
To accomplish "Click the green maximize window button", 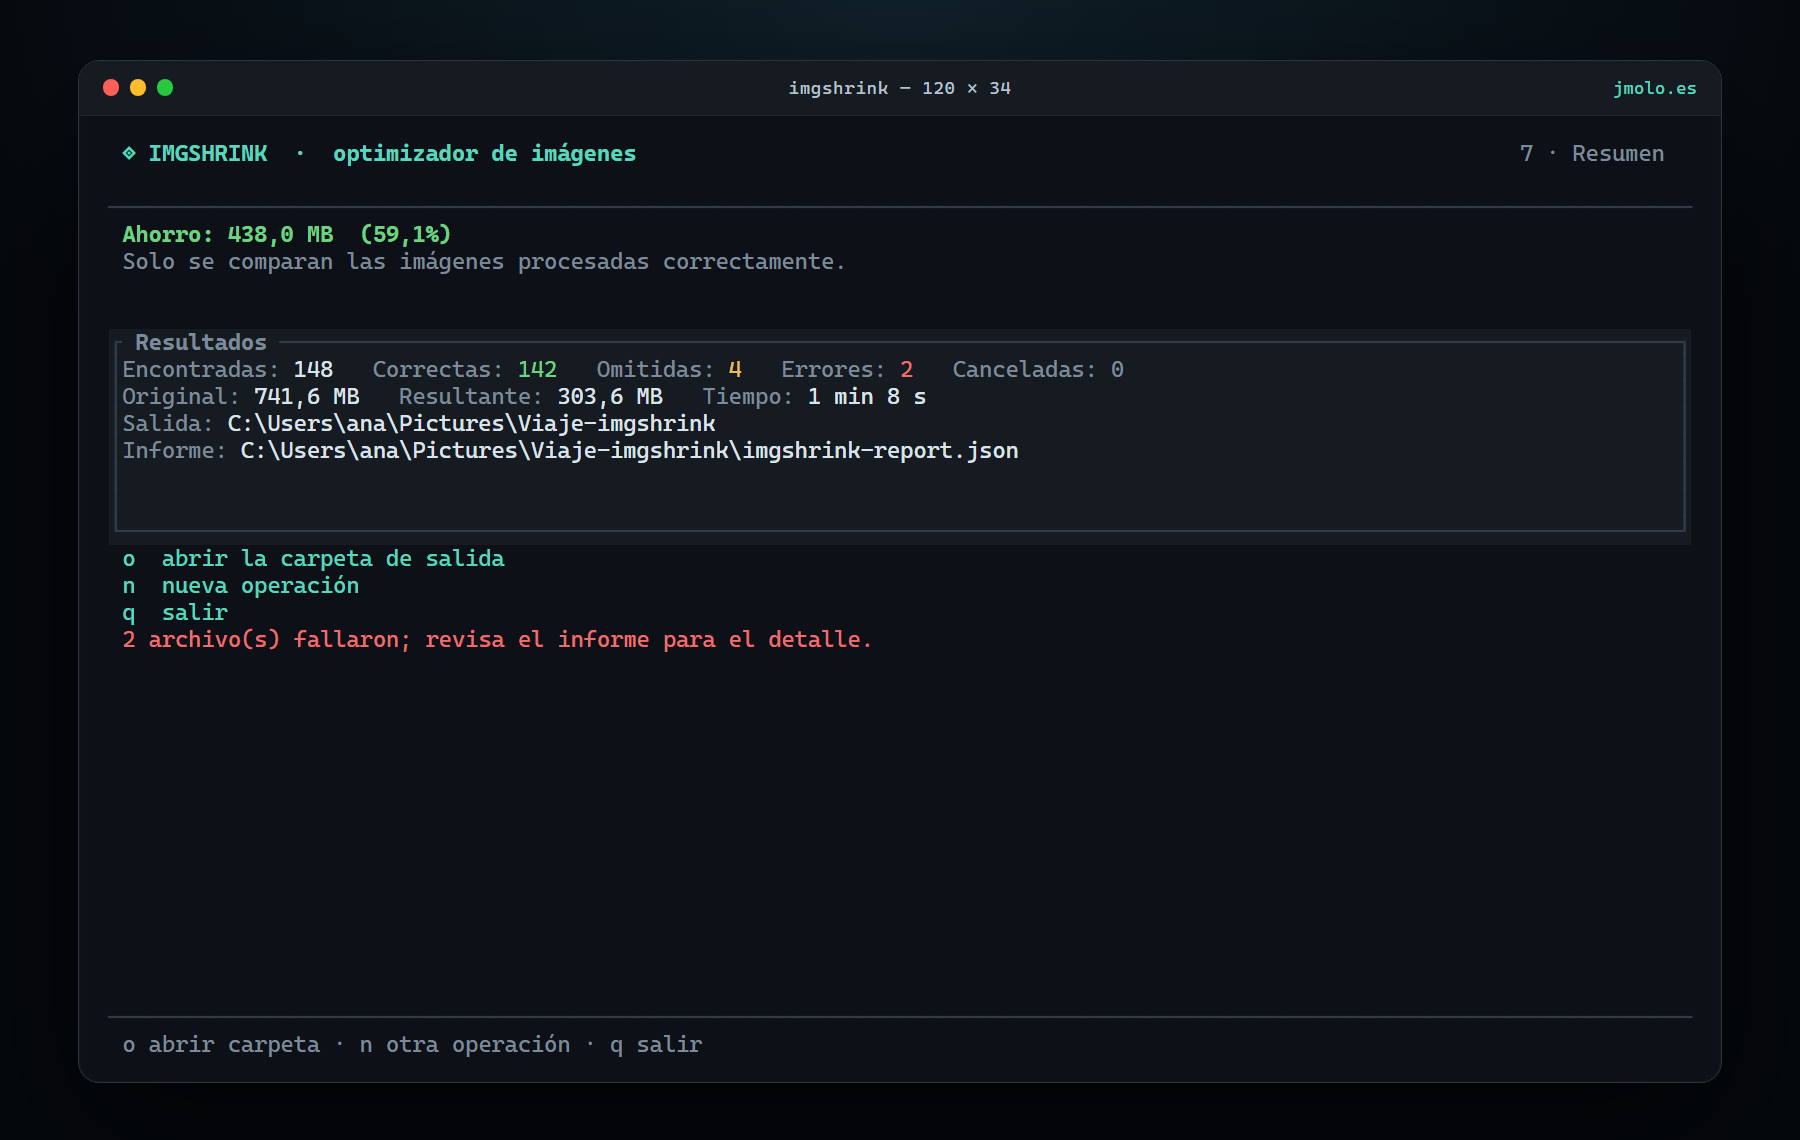I will [x=165, y=88].
